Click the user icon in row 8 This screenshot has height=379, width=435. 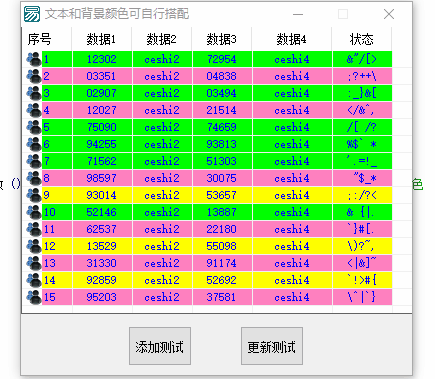(x=34, y=178)
